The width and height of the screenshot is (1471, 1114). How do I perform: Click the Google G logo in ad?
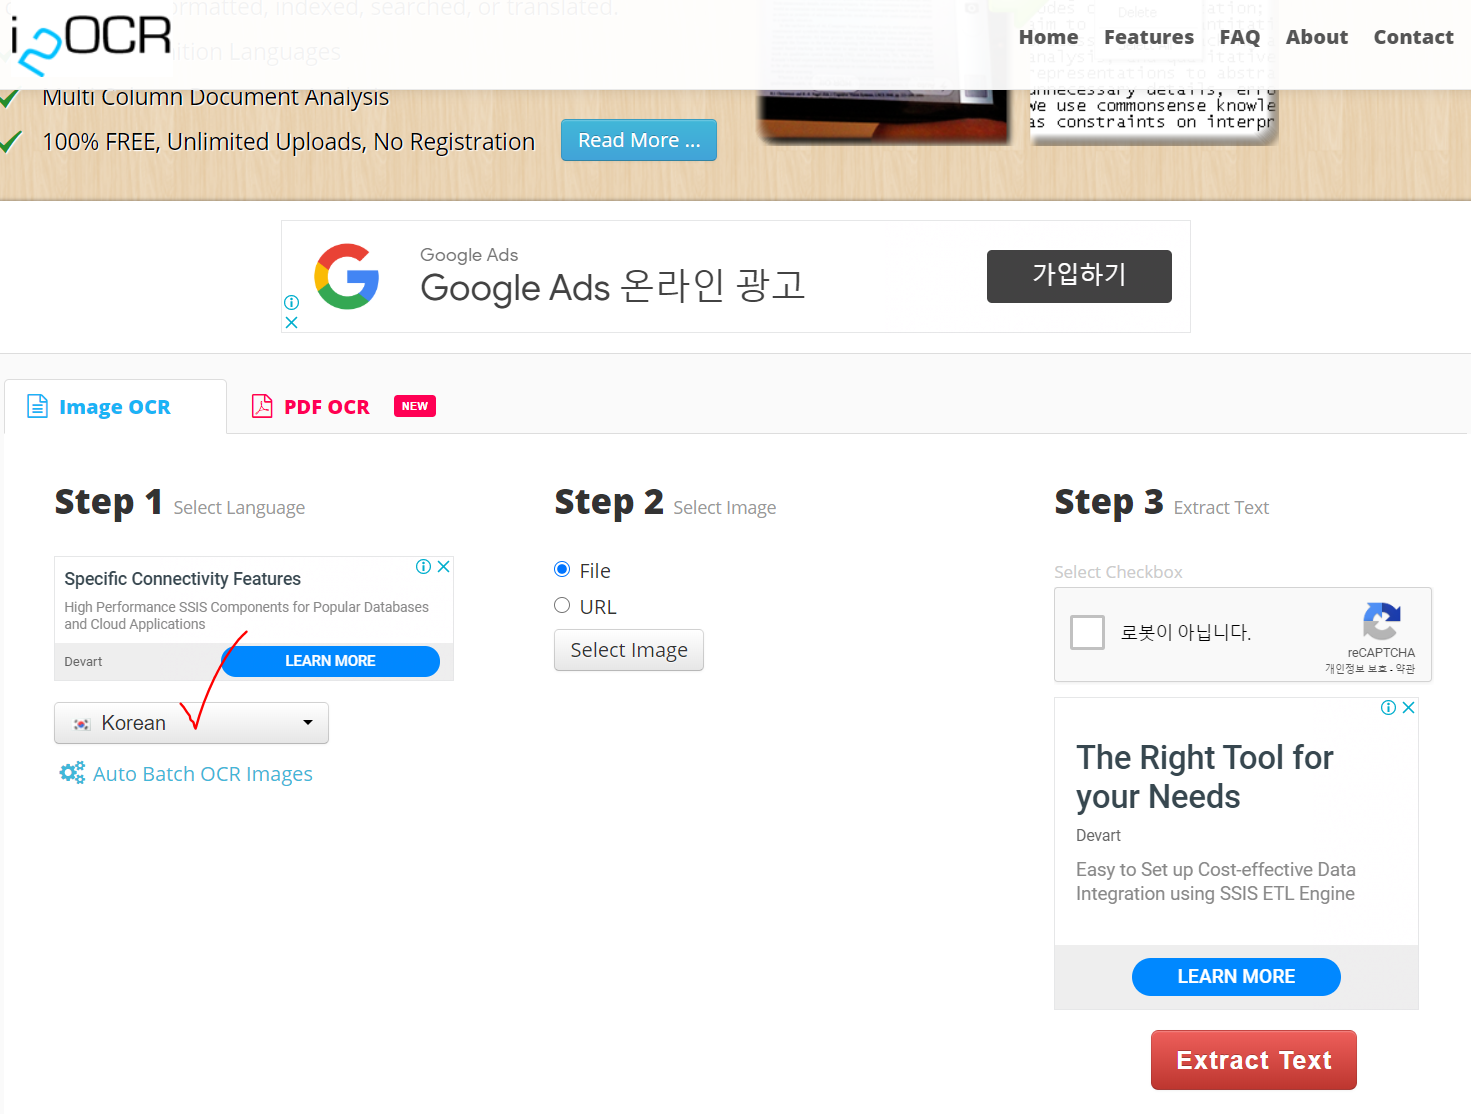click(x=347, y=276)
